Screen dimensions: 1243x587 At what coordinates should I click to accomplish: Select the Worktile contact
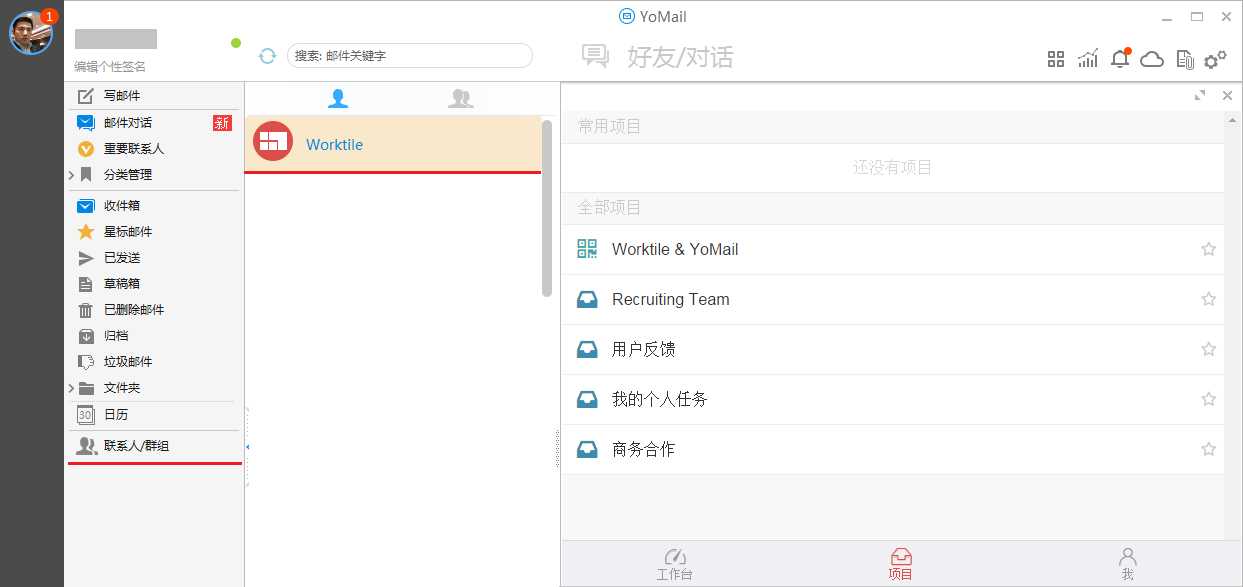(393, 144)
